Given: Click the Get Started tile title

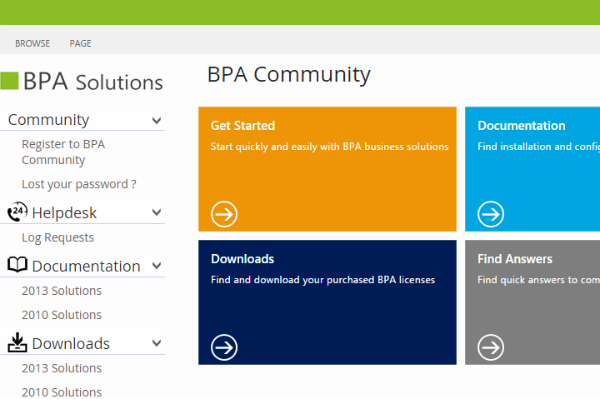Looking at the screenshot, I should [x=243, y=125].
